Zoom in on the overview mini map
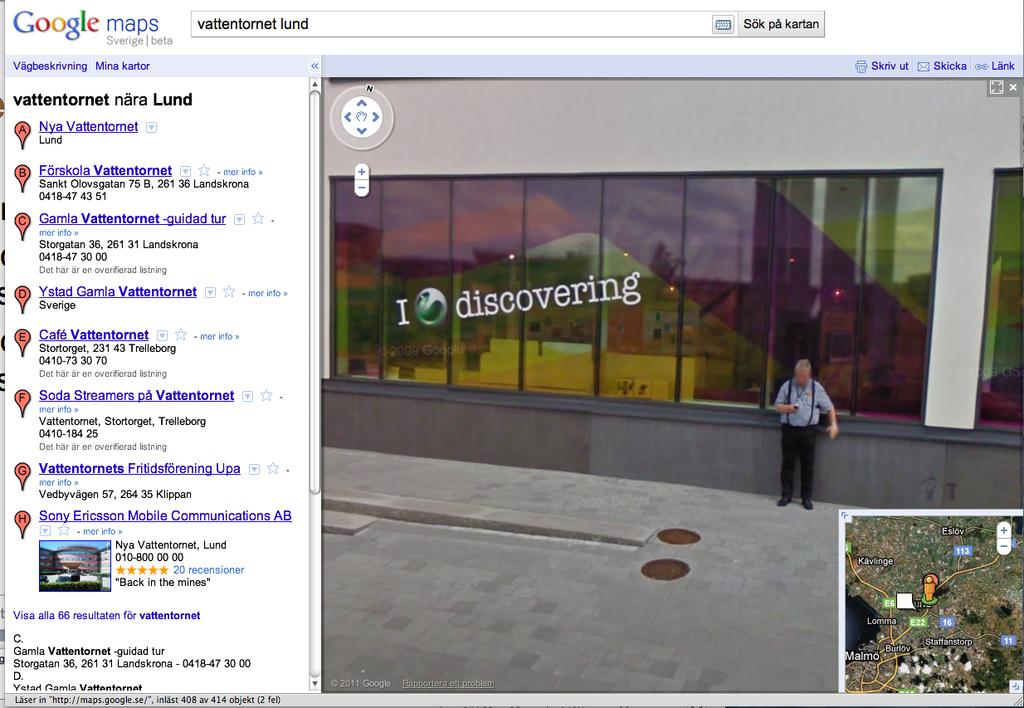1024x708 pixels. 1004,530
